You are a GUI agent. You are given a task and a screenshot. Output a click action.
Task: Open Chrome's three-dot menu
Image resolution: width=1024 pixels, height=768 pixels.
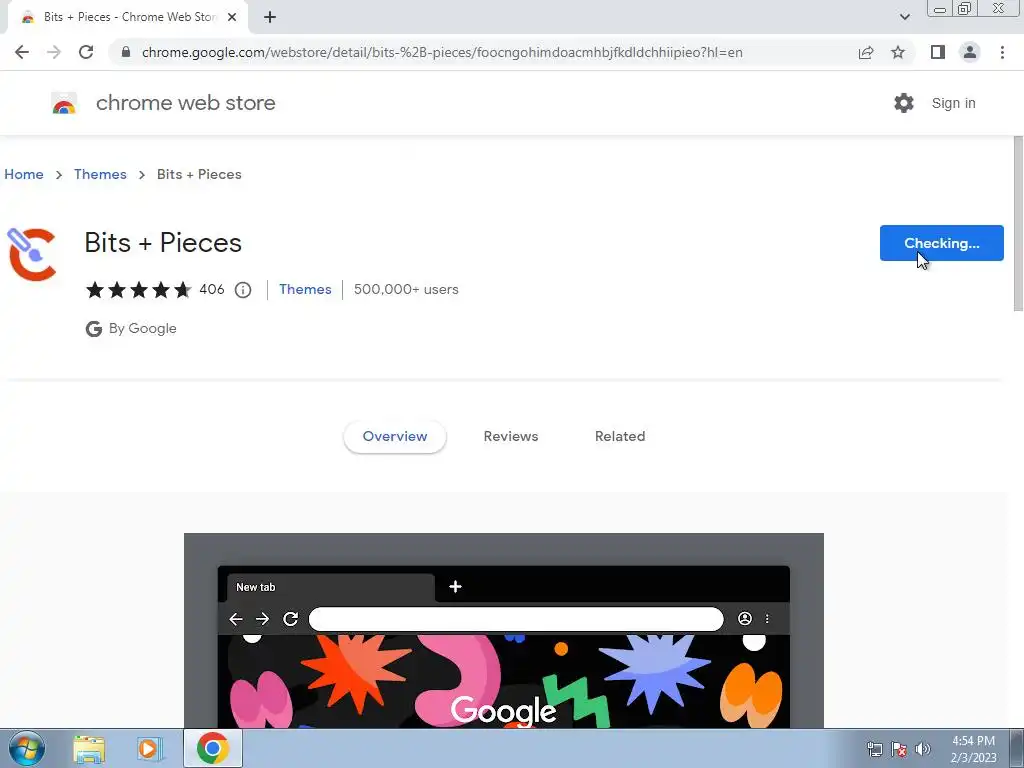[x=1002, y=52]
